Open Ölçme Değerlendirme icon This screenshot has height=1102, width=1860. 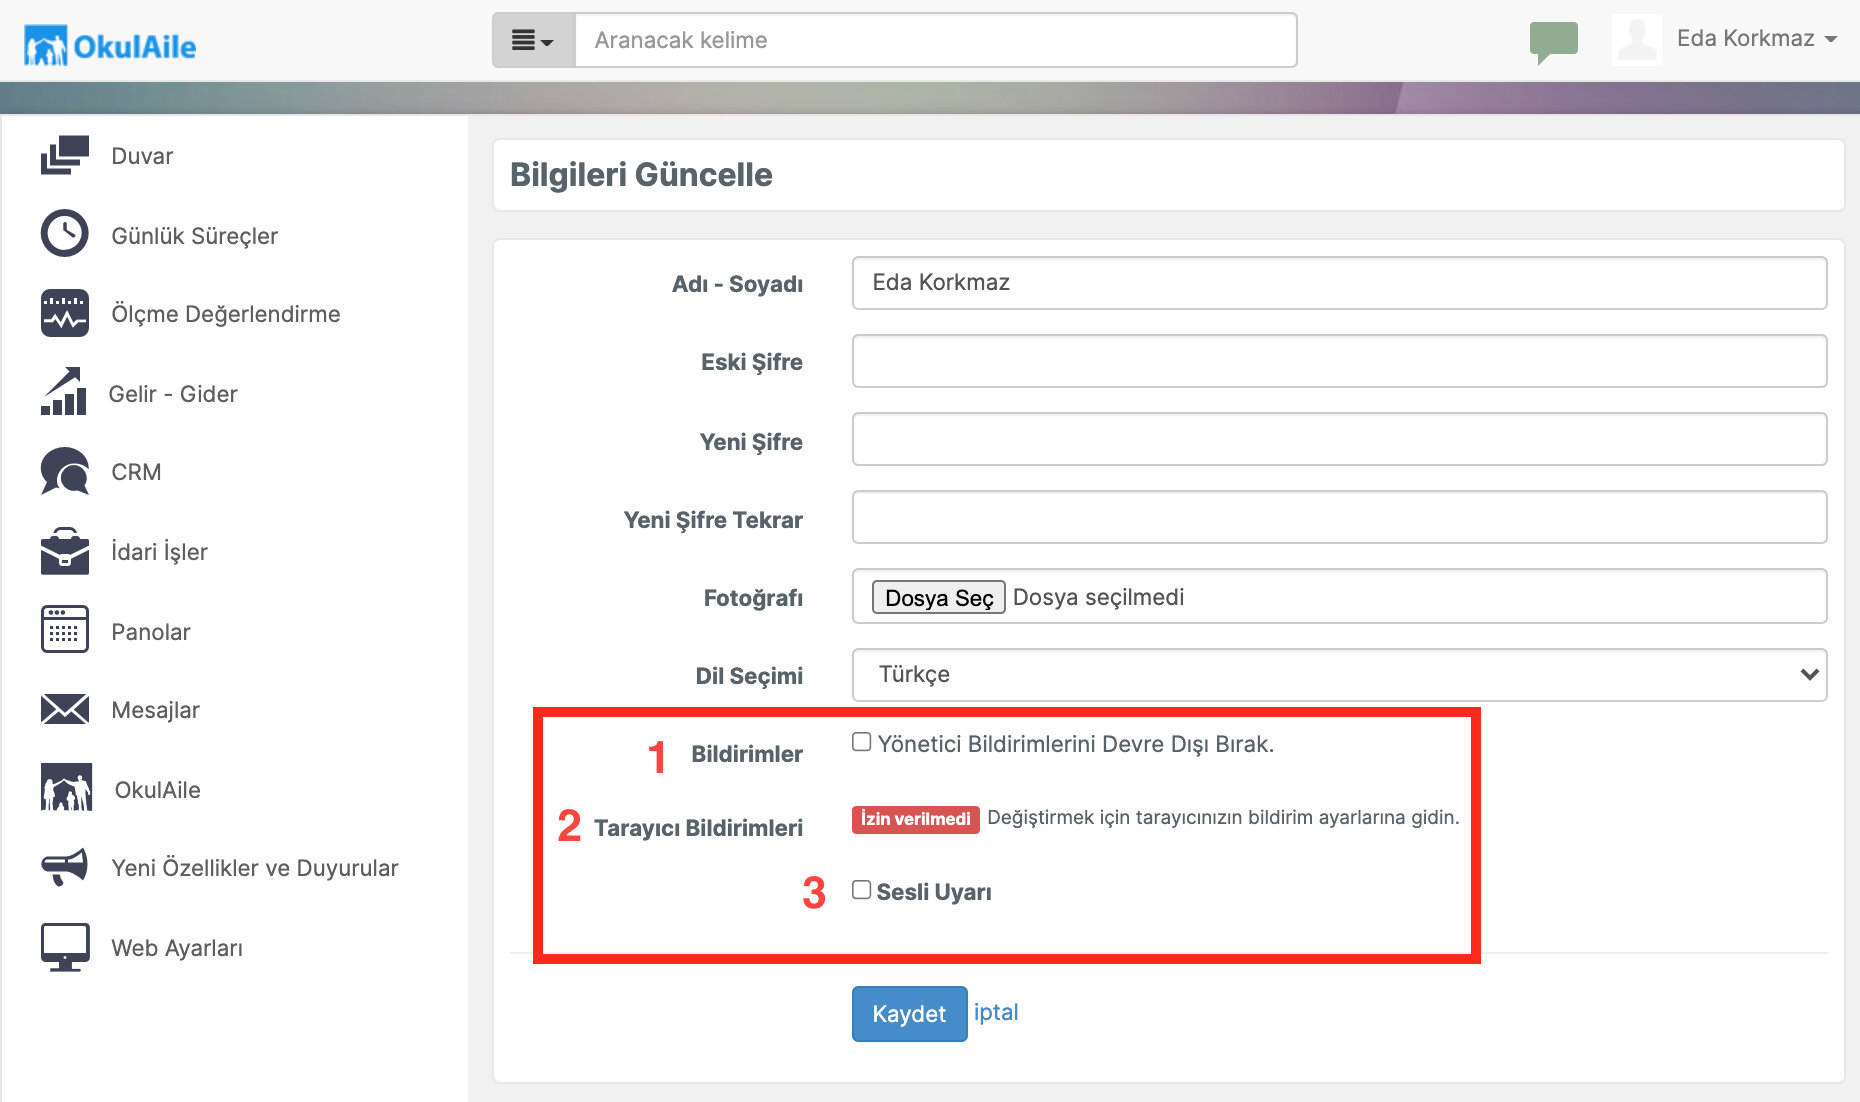pos(65,313)
